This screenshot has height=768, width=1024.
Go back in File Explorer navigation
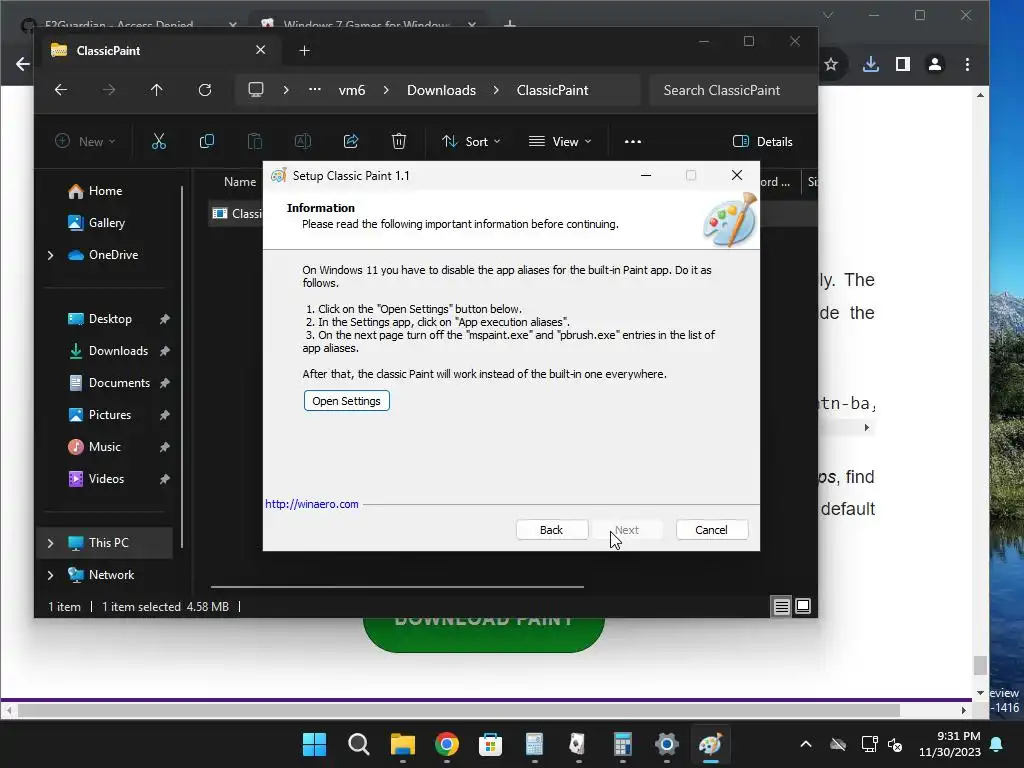(x=61, y=90)
